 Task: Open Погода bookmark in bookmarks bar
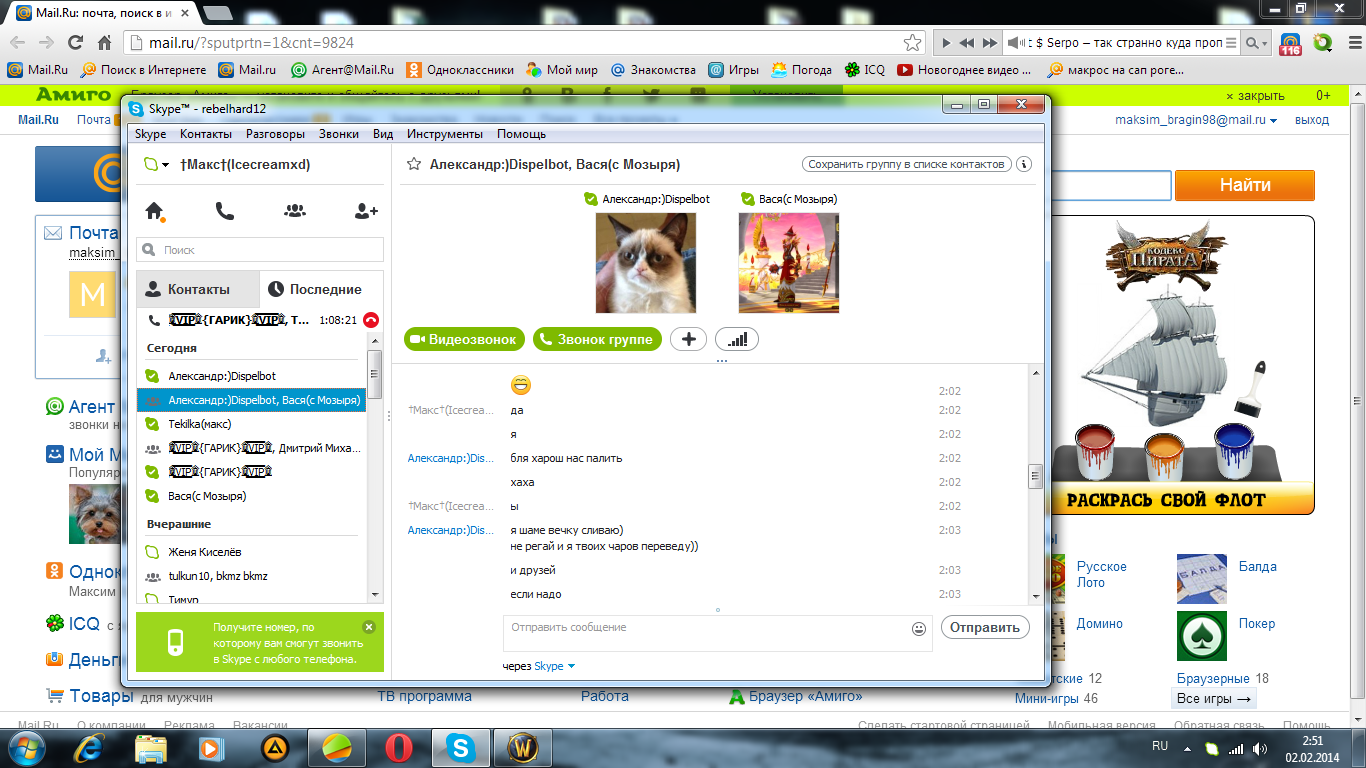pyautogui.click(x=802, y=70)
